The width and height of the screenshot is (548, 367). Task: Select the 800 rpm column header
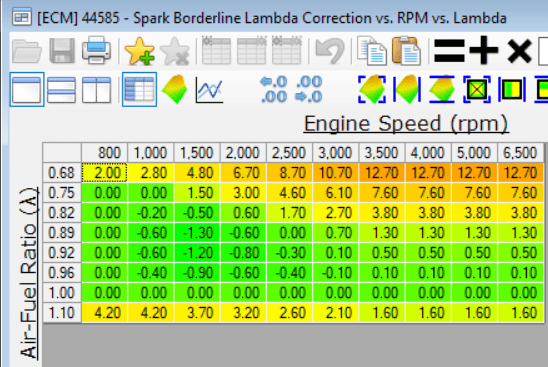click(104, 152)
